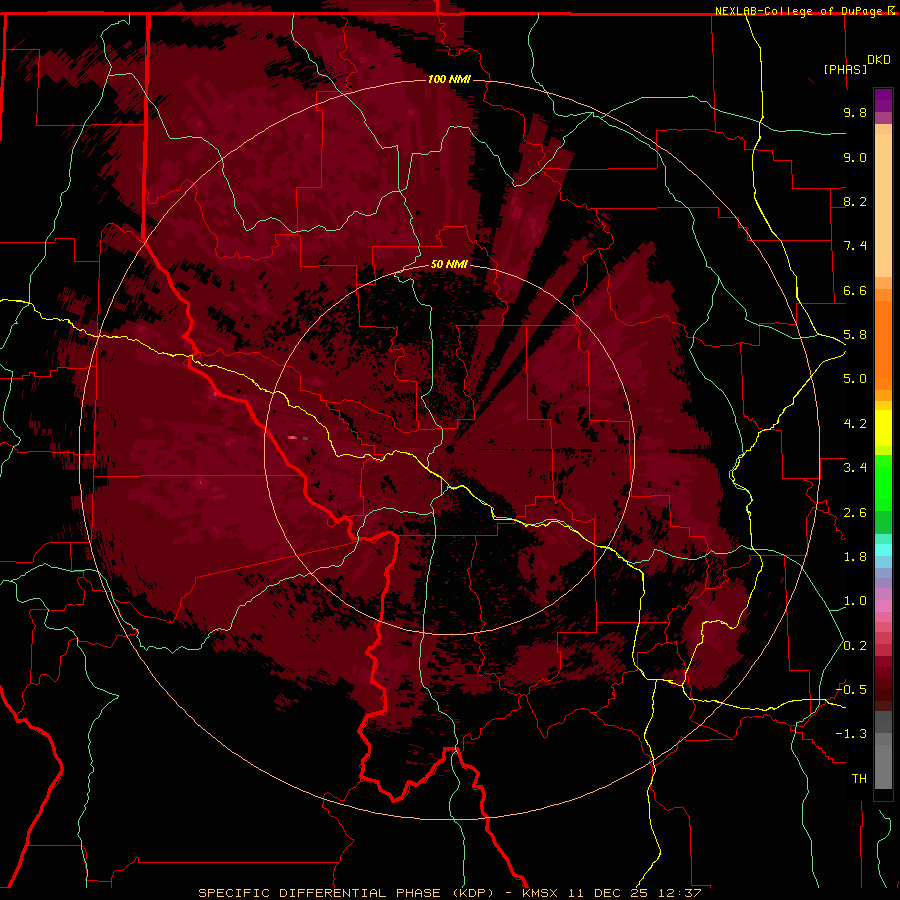Click the 5.8 color scale value
Viewport: 900px width, 900px height.
[855, 335]
